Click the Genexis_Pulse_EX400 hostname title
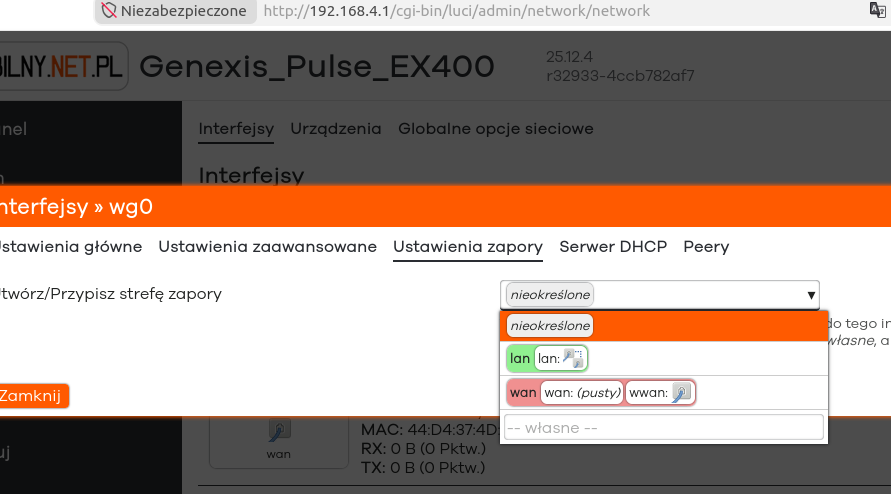The image size is (891, 494). click(x=317, y=67)
